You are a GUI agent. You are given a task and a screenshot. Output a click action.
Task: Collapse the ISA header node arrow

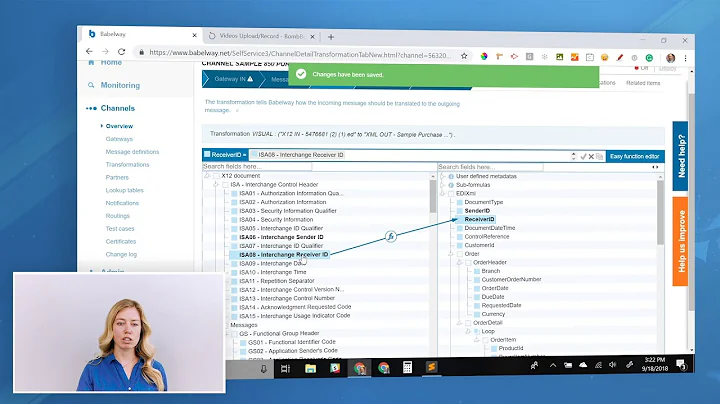tap(216, 184)
